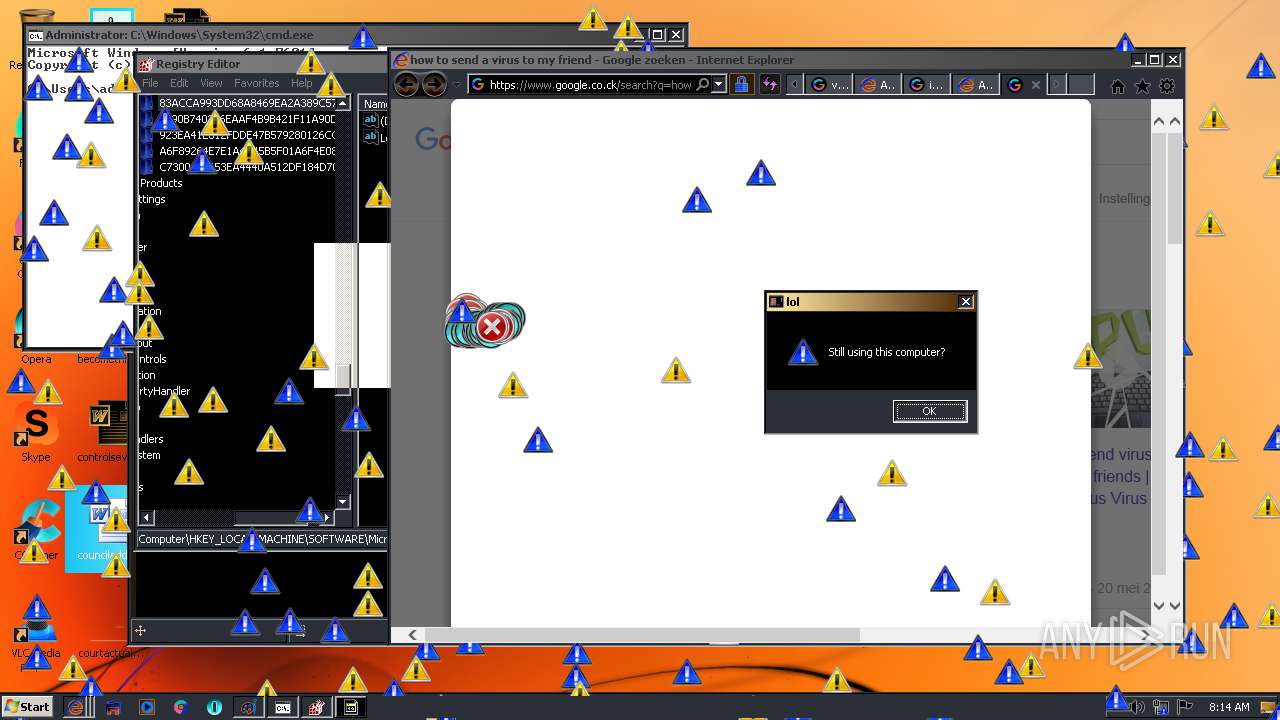
Task: Click the Action Center flag tray icon
Action: point(1186,707)
